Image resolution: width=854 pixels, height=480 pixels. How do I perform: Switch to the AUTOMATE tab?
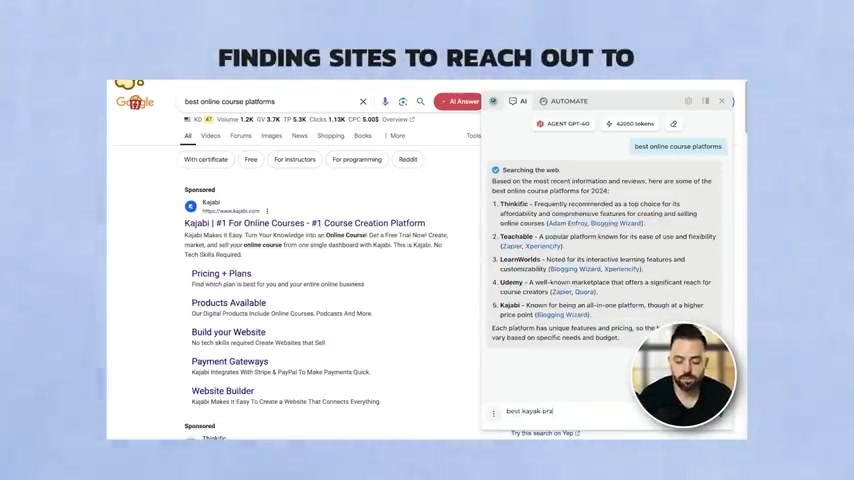click(564, 101)
